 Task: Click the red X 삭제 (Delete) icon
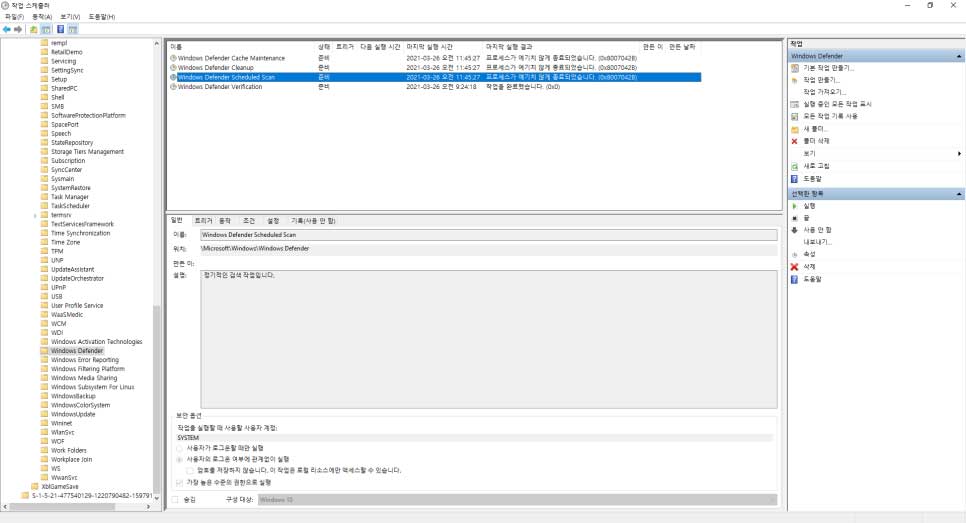pyautogui.click(x=795, y=267)
